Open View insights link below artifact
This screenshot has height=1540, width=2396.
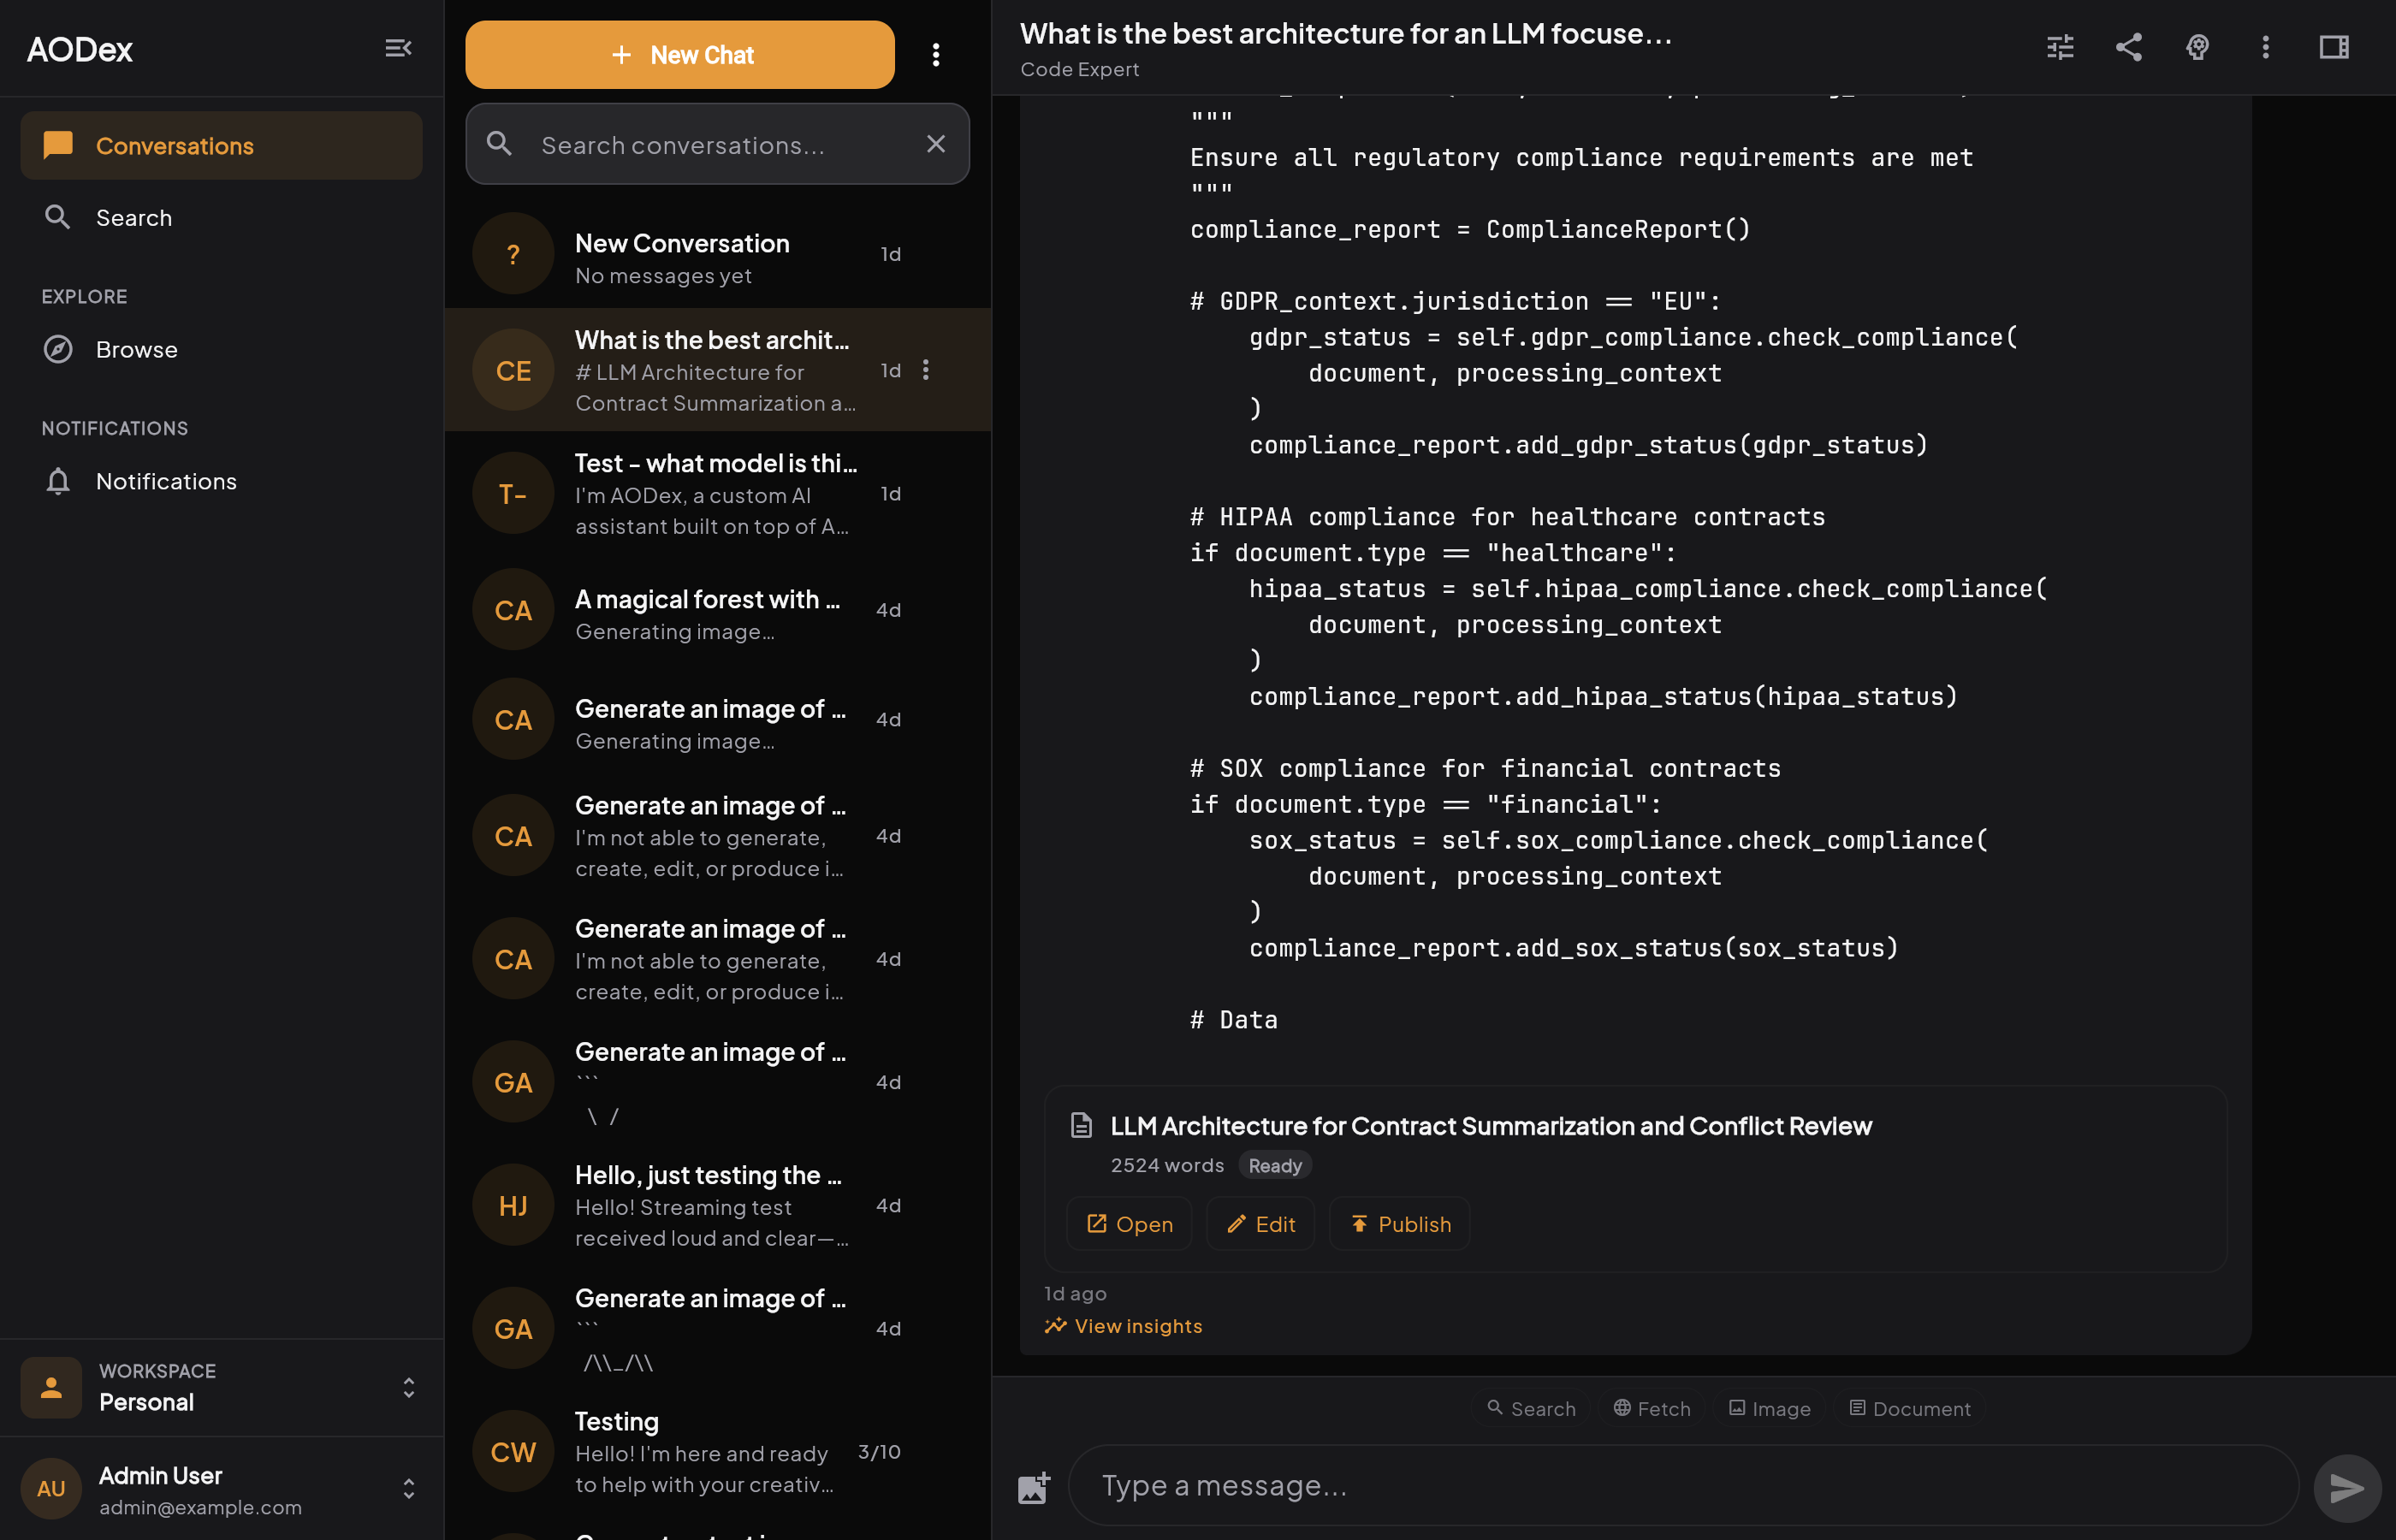pos(1122,1325)
